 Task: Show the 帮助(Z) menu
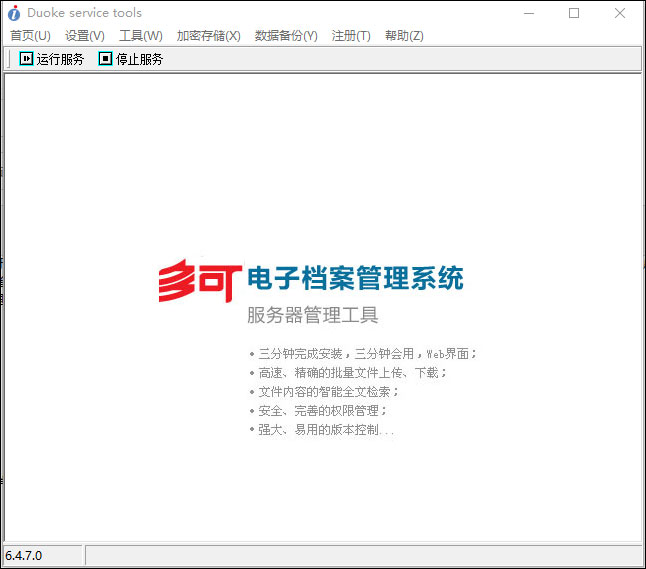404,36
